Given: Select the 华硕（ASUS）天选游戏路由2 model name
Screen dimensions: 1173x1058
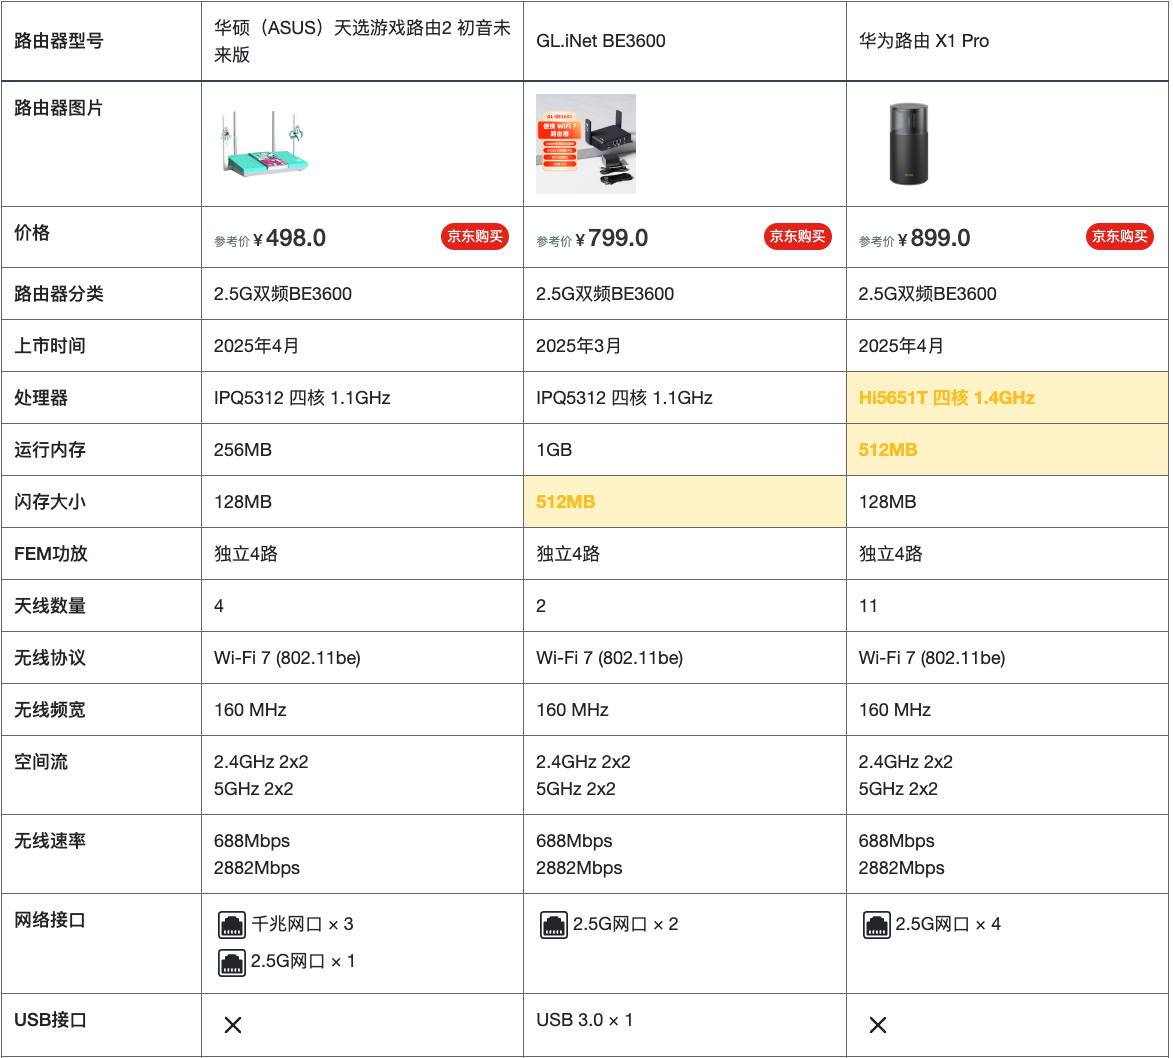Looking at the screenshot, I should tap(362, 41).
